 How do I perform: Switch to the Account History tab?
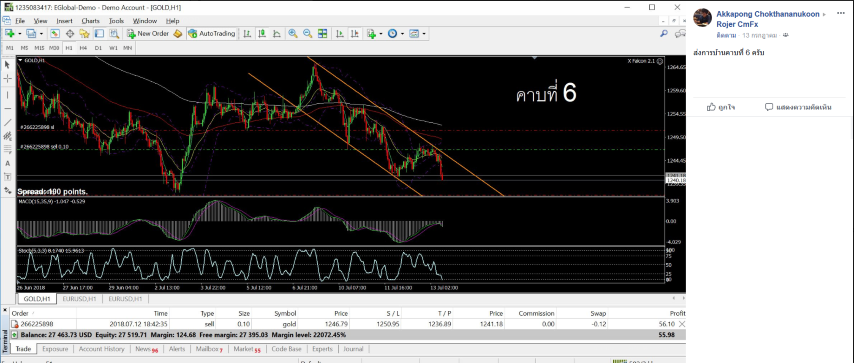[101, 349]
